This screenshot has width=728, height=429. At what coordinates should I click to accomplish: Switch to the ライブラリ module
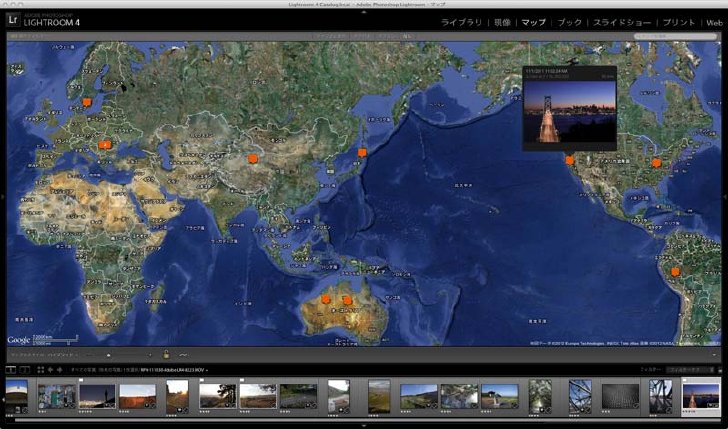(461, 23)
